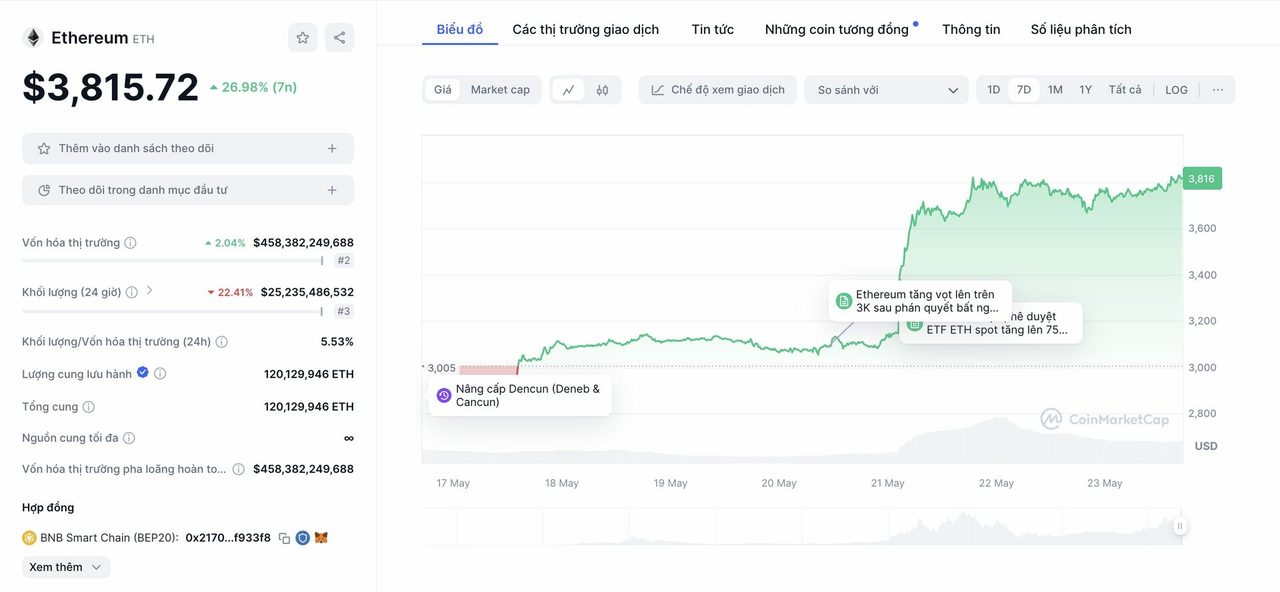1280x592 pixels.
Task: Open info icon for Khối lượng/Vốn hóa thị trường (24h)
Action: click(x=221, y=342)
